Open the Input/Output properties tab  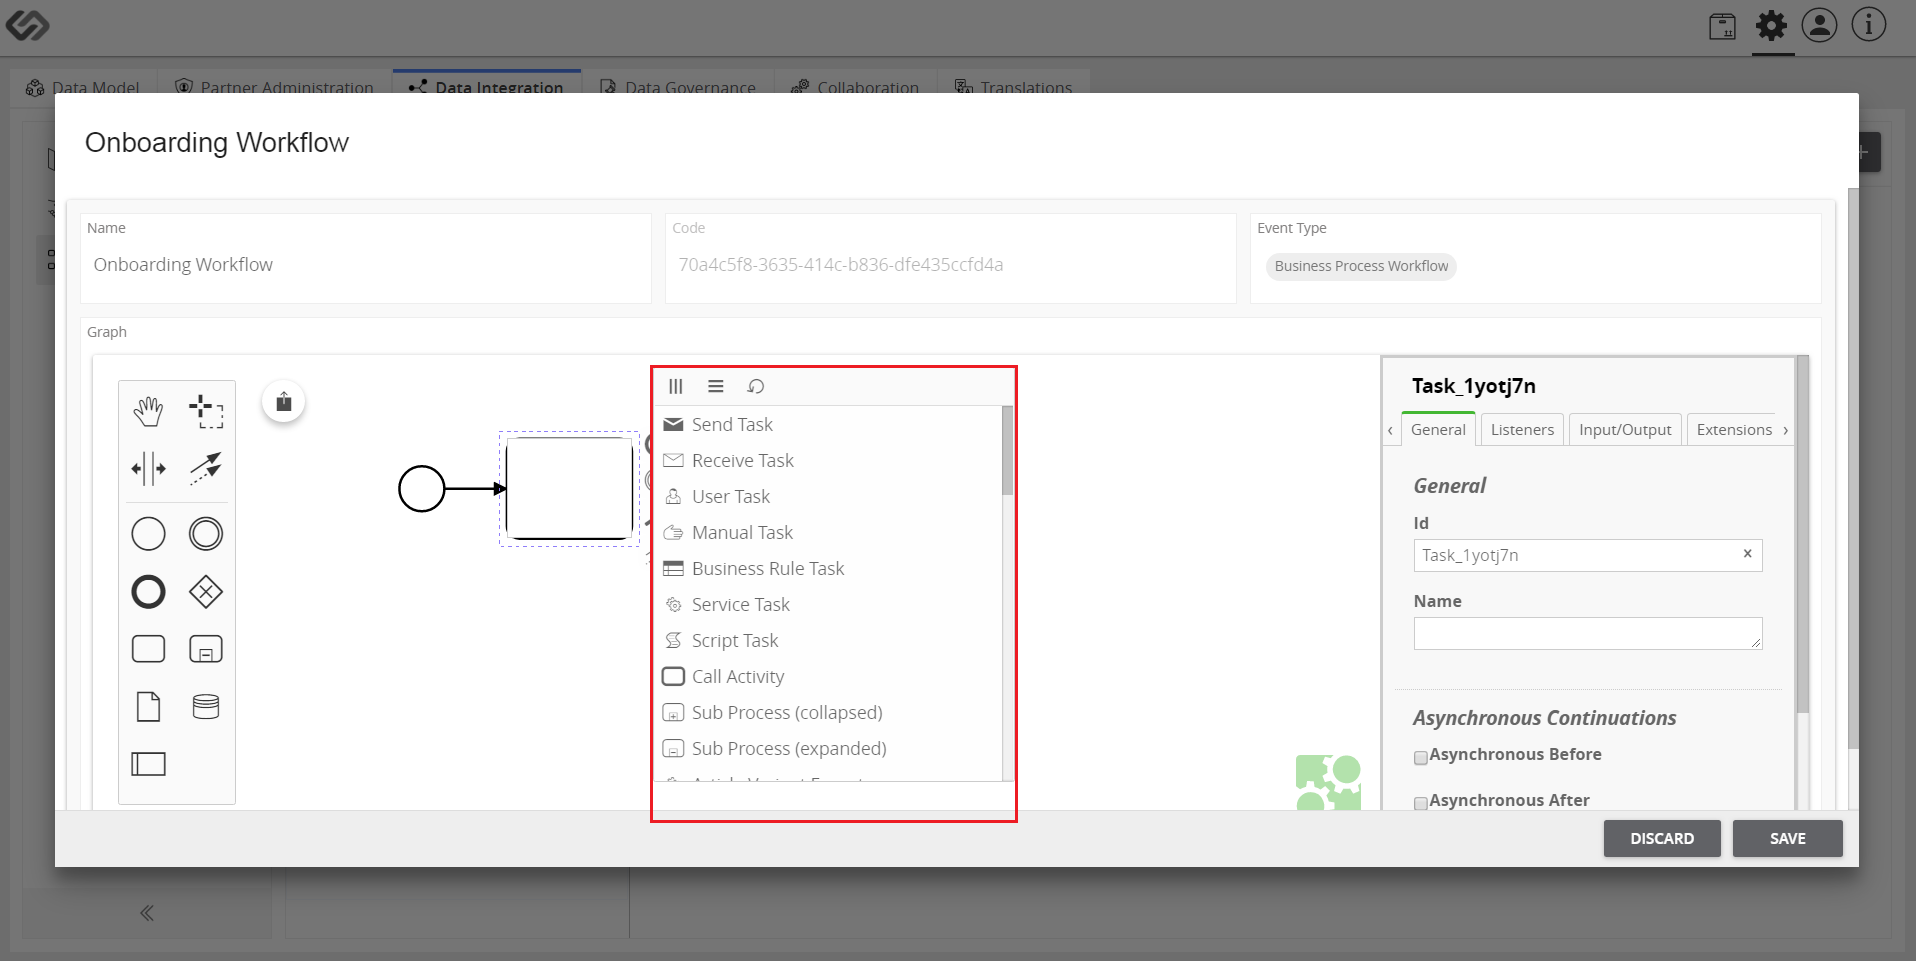point(1625,429)
